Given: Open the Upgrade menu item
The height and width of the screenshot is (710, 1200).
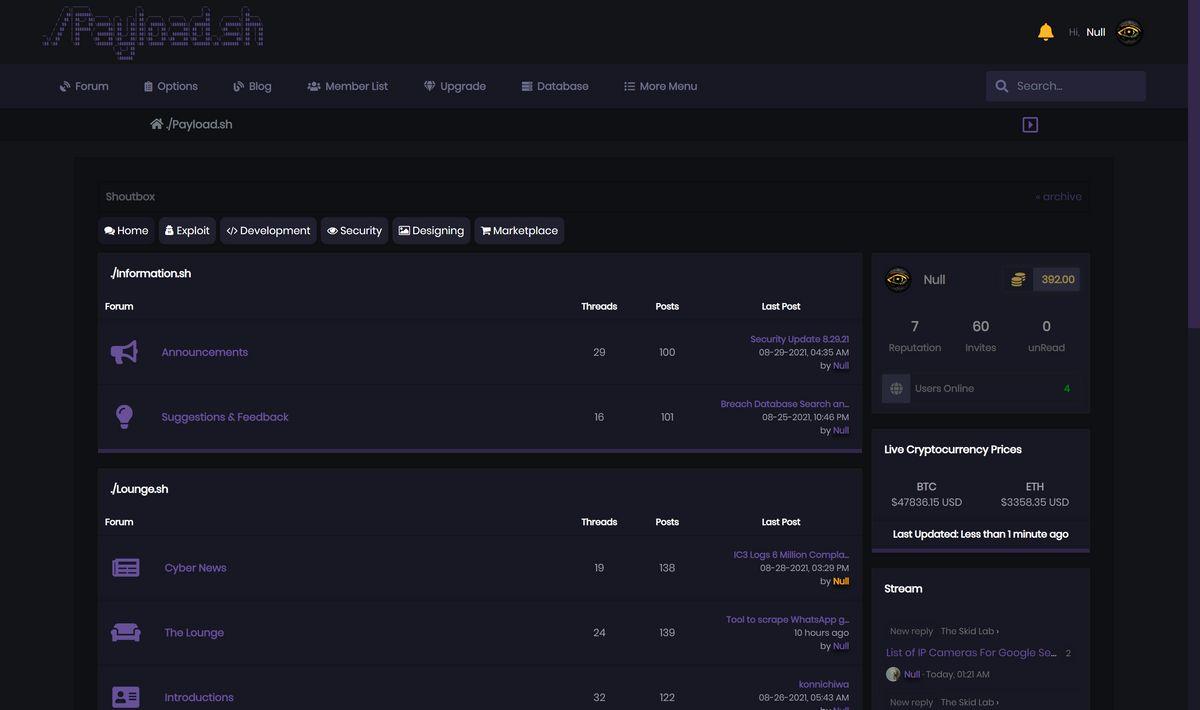Looking at the screenshot, I should (454, 86).
